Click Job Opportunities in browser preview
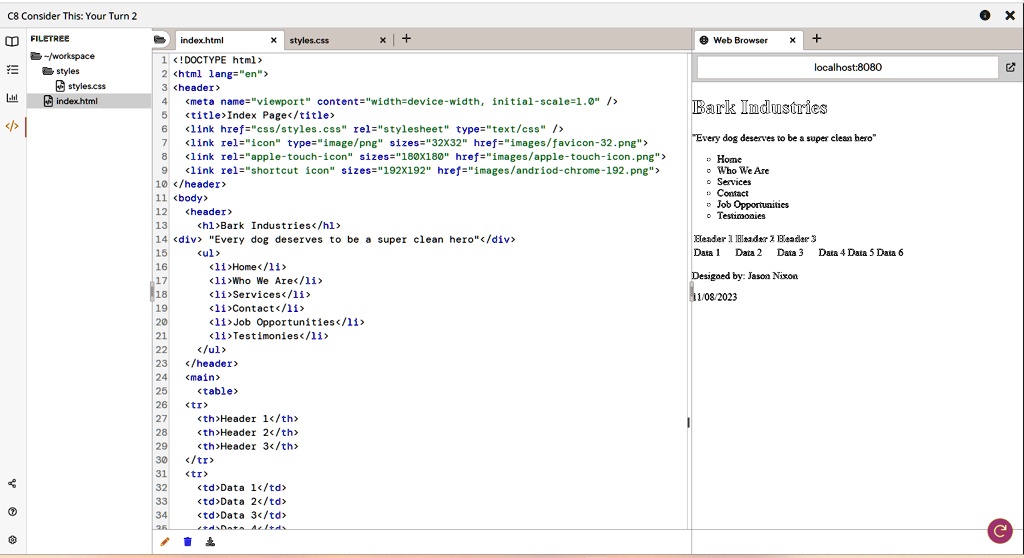1024x558 pixels. point(752,205)
